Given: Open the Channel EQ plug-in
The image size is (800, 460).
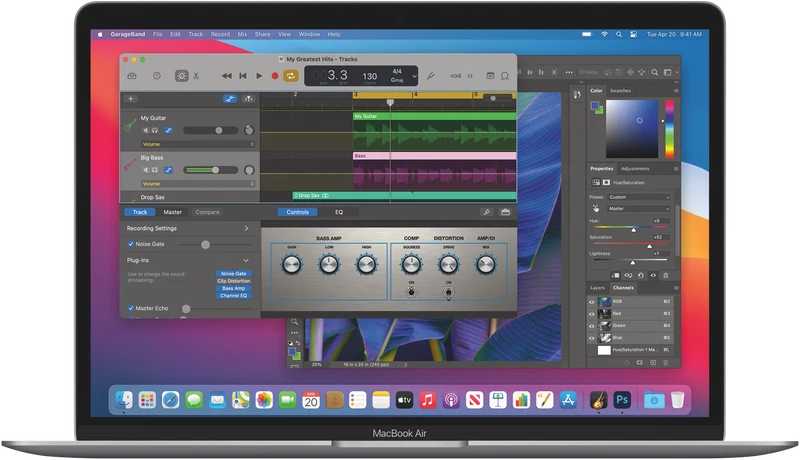Looking at the screenshot, I should pos(234,295).
